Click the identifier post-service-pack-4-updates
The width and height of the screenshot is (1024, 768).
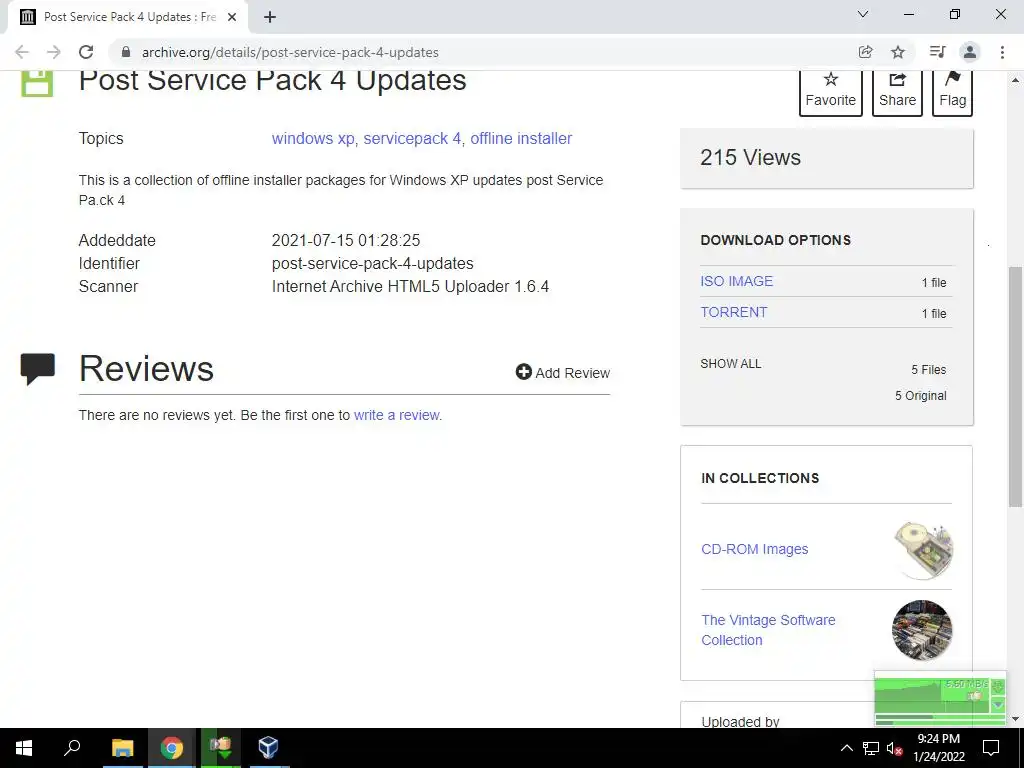(x=372, y=264)
